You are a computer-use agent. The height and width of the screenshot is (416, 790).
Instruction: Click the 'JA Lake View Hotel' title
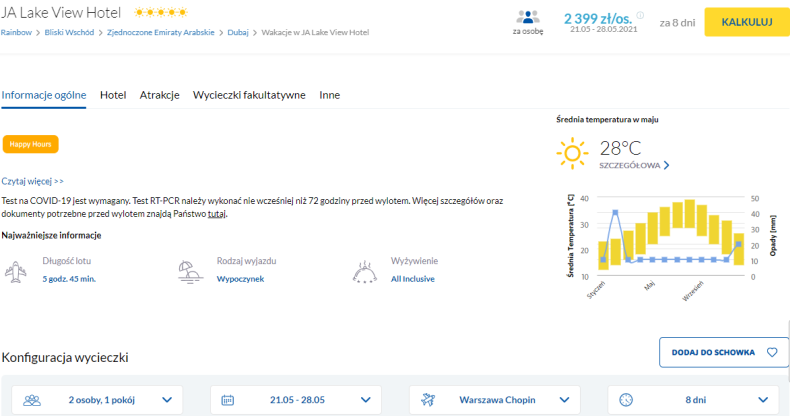[x=60, y=13]
